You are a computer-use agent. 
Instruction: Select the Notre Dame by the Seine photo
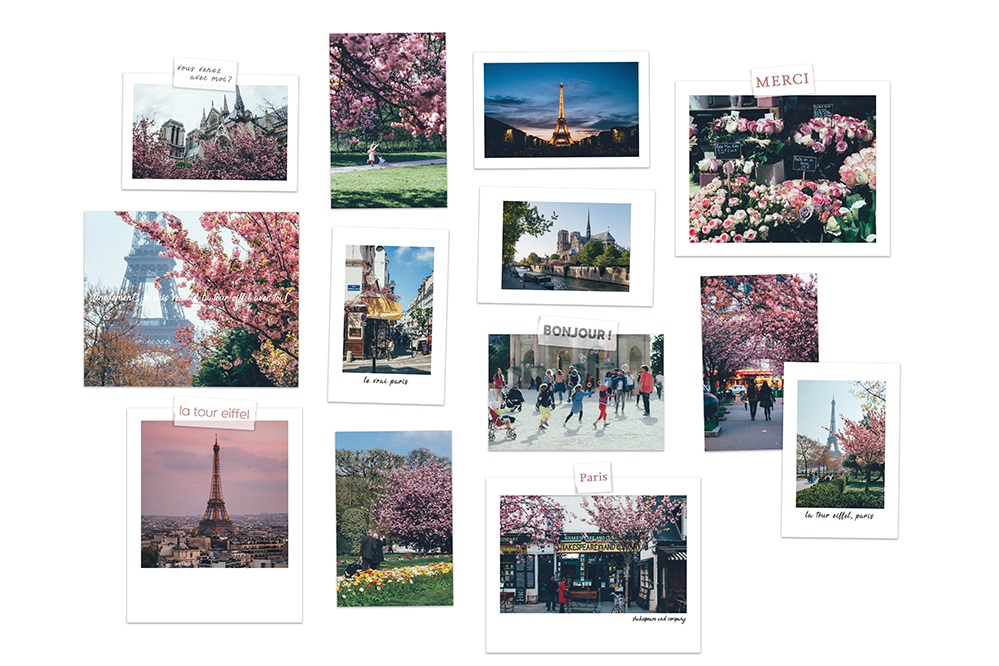(566, 245)
